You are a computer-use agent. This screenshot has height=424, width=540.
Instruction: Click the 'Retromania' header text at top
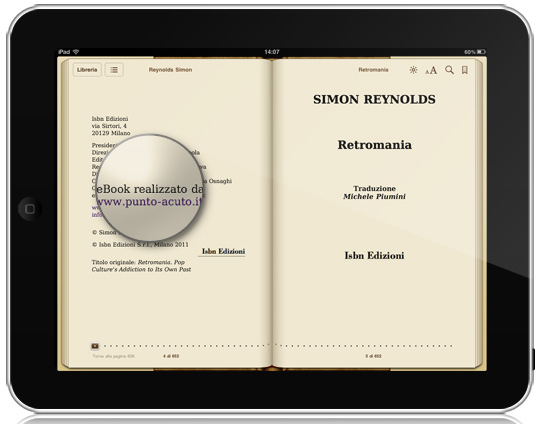point(373,70)
